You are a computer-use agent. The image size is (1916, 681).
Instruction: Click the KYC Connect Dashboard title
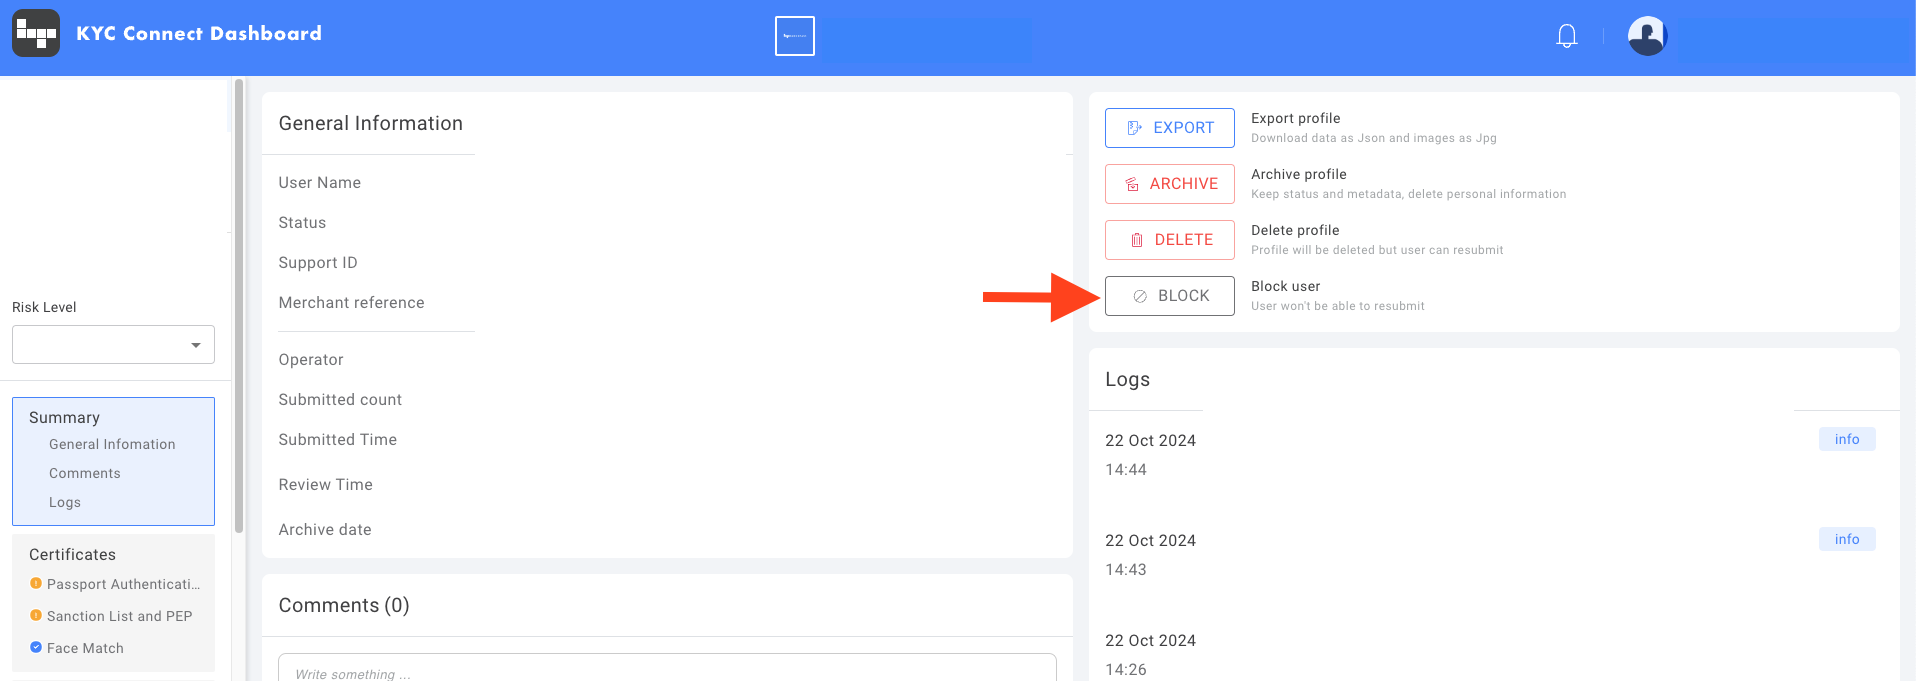(199, 33)
